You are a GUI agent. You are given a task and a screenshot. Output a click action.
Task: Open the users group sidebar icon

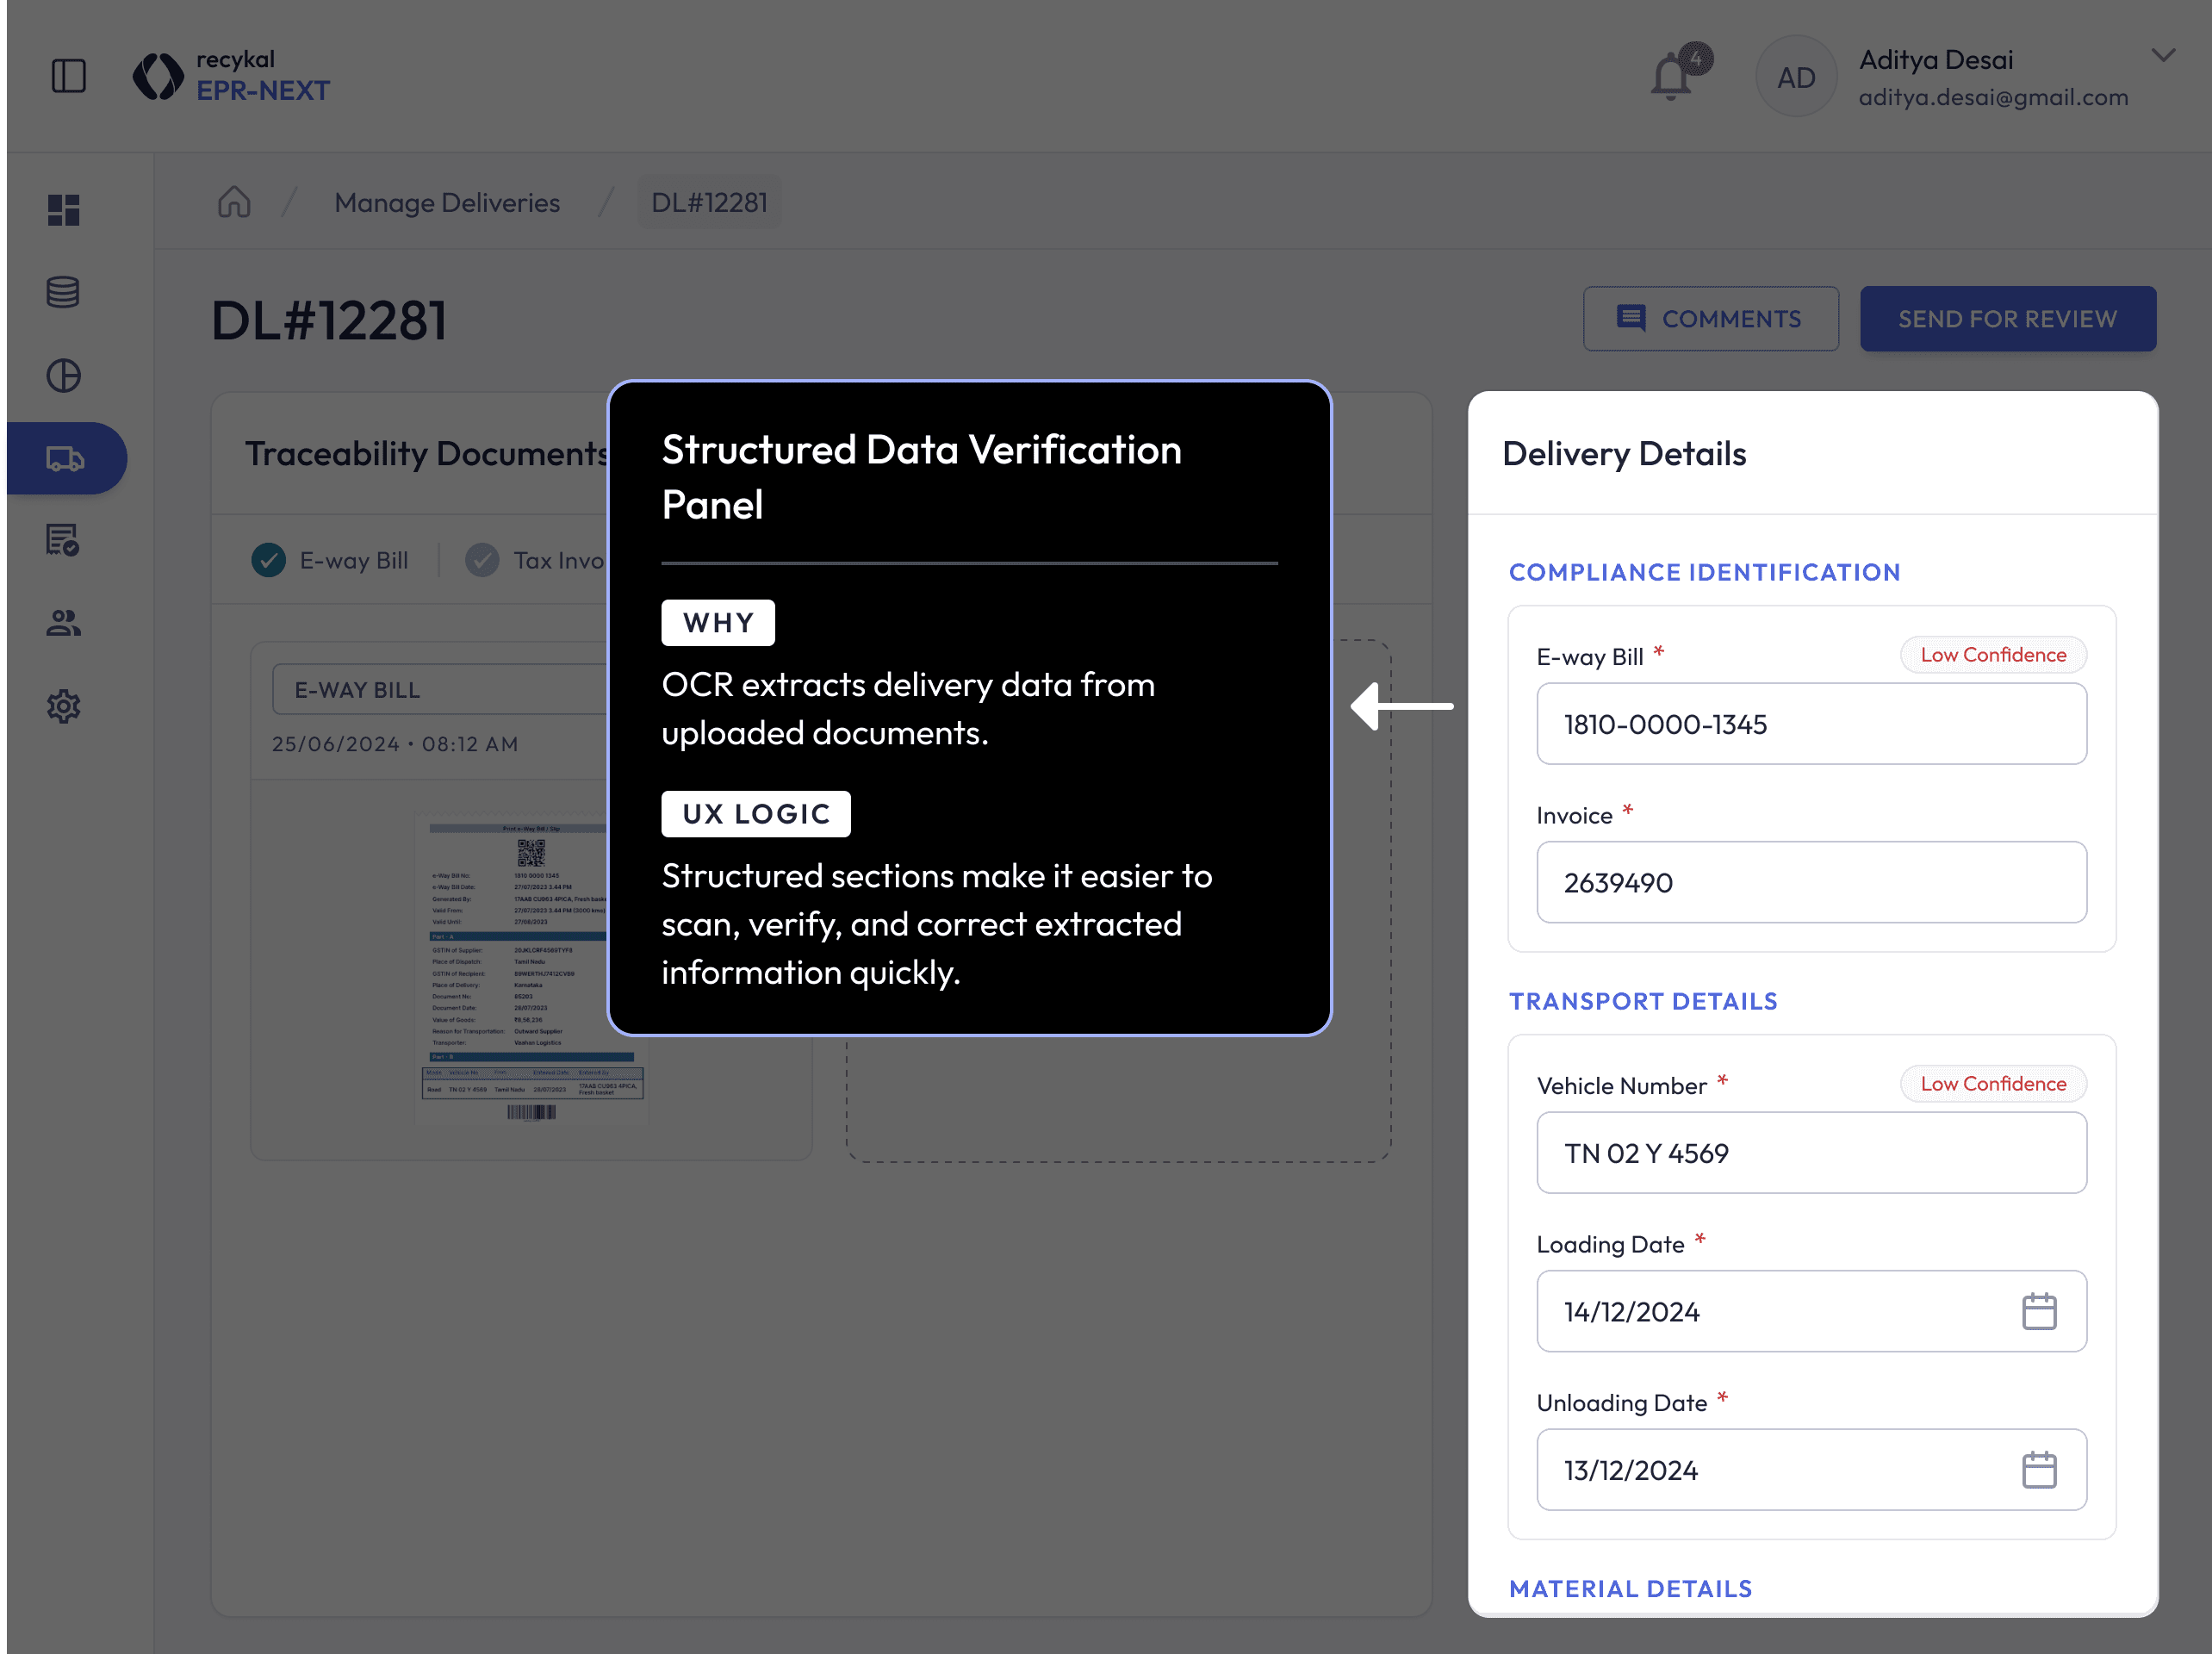63,623
